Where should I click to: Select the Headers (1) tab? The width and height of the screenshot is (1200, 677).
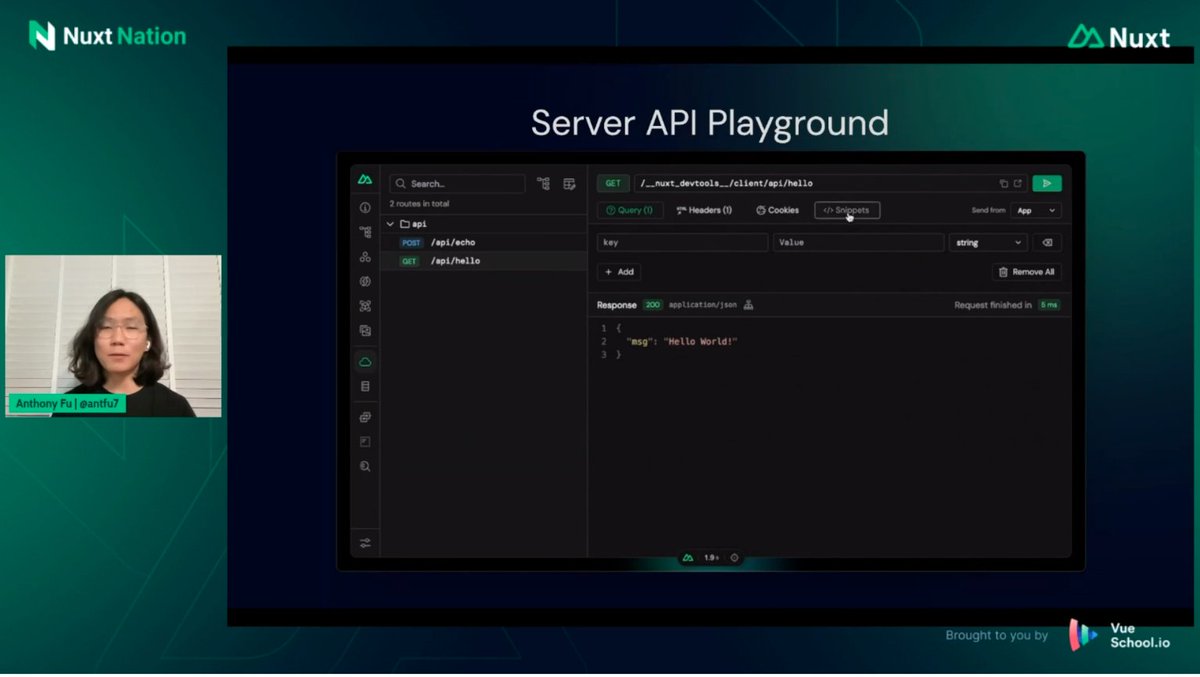click(x=705, y=210)
